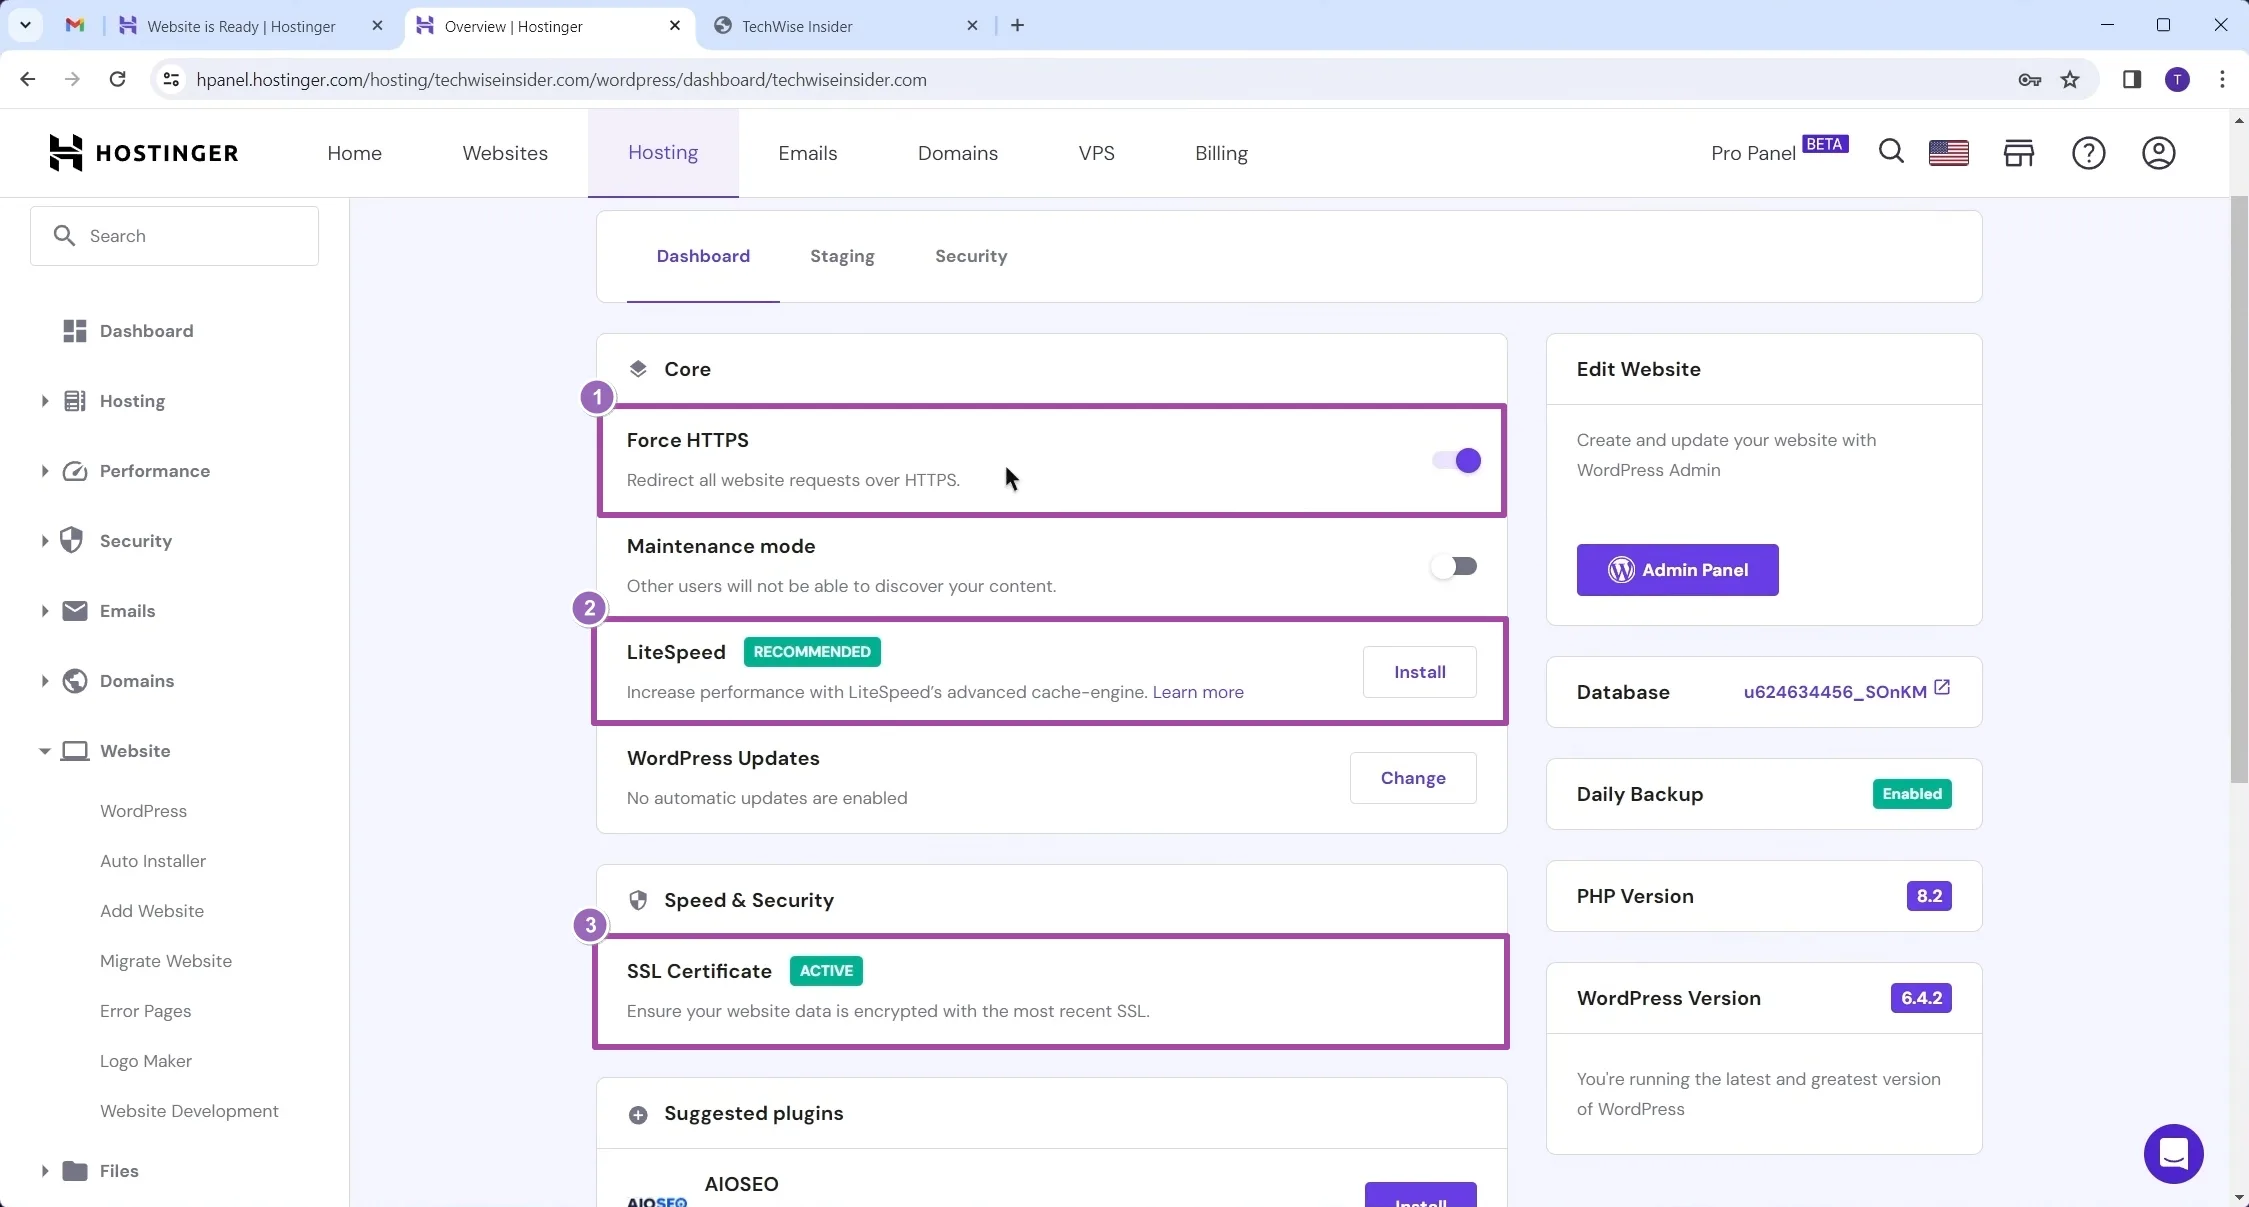Click the US flag language icon
2249x1207 pixels.
pyautogui.click(x=1948, y=153)
